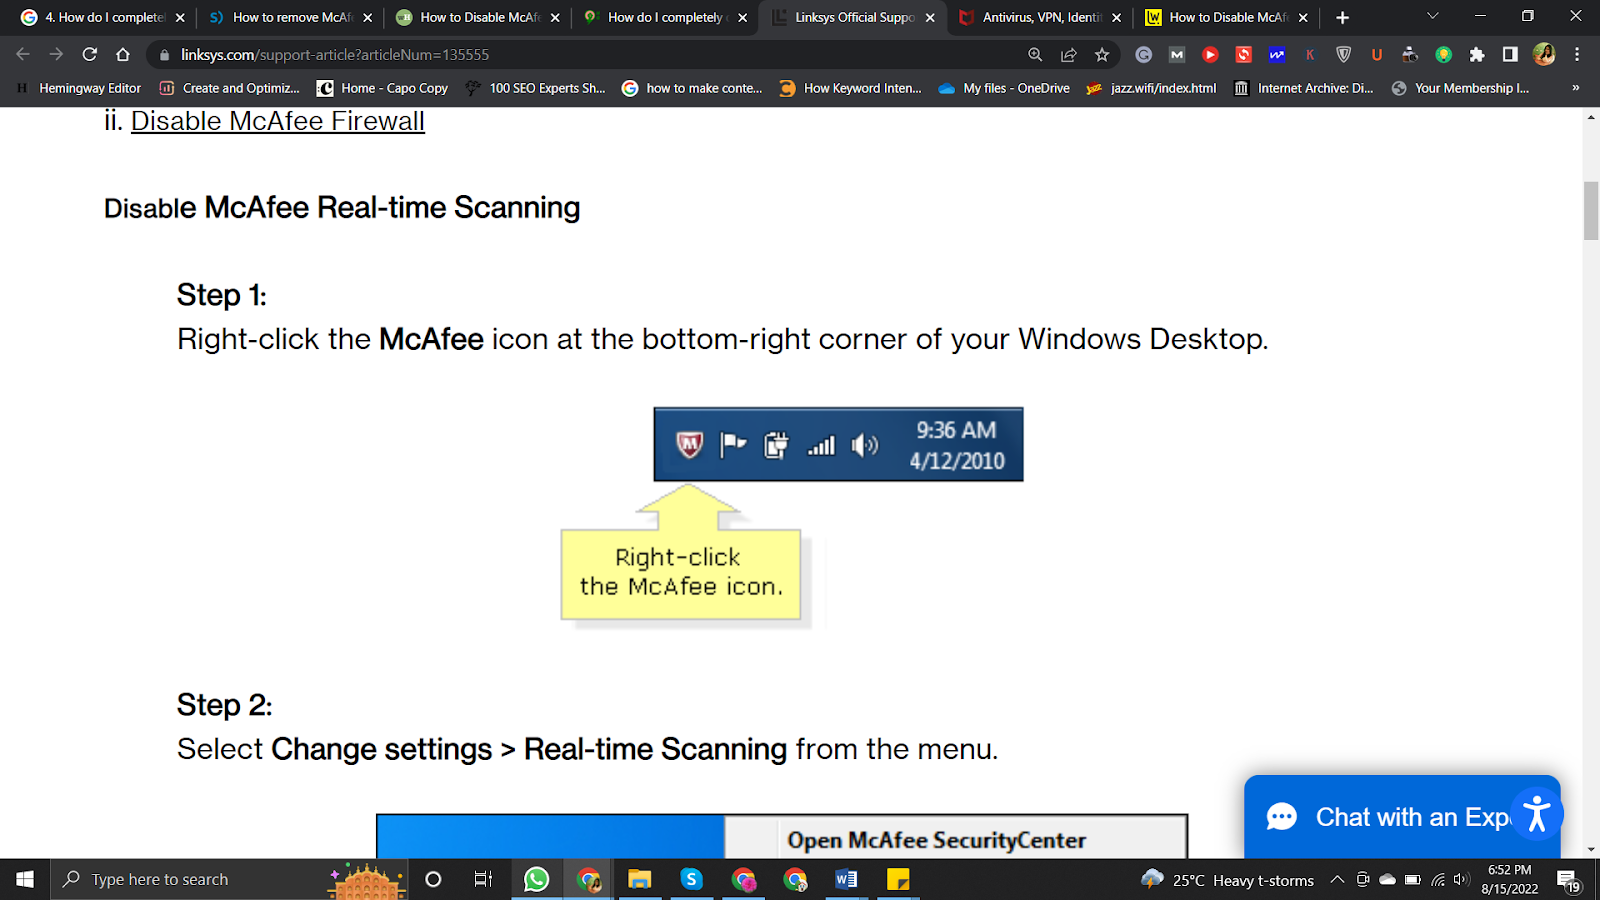Open the jazz.wifi/index.html bookmark
1600x900 pixels.
[1152, 88]
